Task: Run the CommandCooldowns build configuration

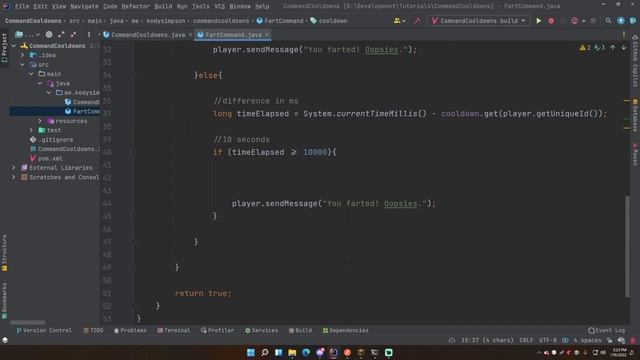Action: click(x=539, y=21)
